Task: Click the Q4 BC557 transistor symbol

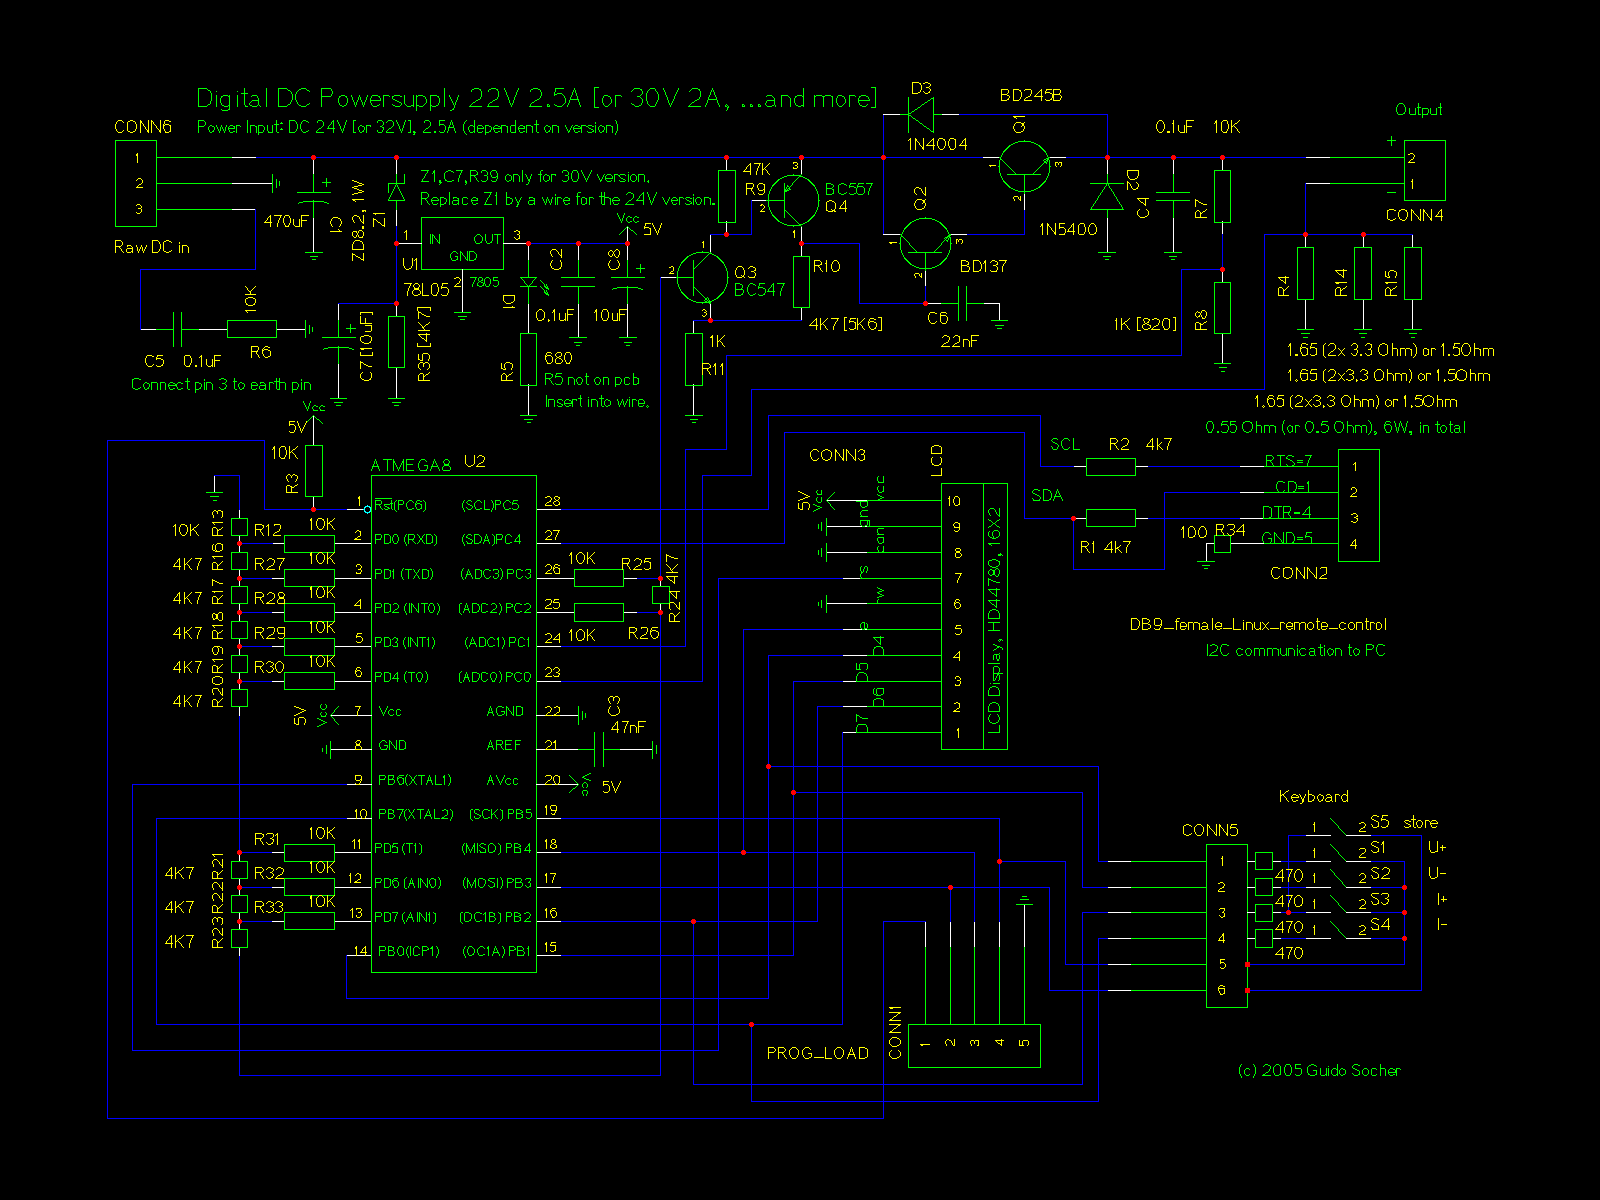Action: point(793,200)
